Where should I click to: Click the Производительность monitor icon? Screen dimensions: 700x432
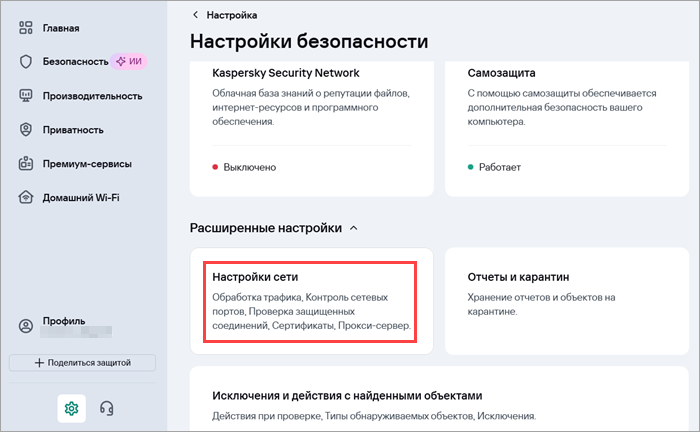pyautogui.click(x=26, y=96)
